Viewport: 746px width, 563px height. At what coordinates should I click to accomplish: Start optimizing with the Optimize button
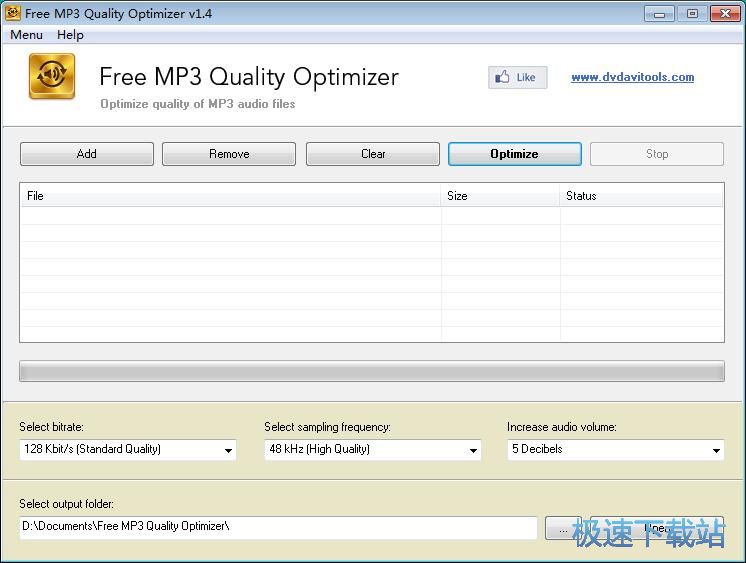coord(514,154)
